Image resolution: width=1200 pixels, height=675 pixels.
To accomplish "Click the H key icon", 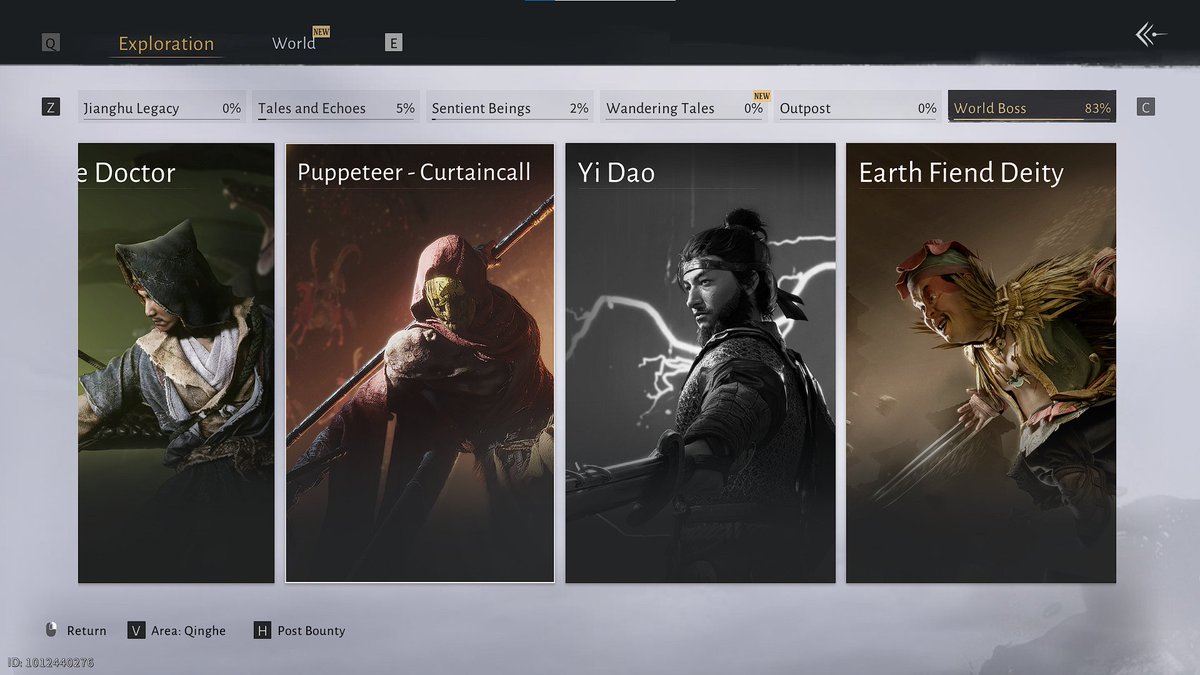I will 262,630.
